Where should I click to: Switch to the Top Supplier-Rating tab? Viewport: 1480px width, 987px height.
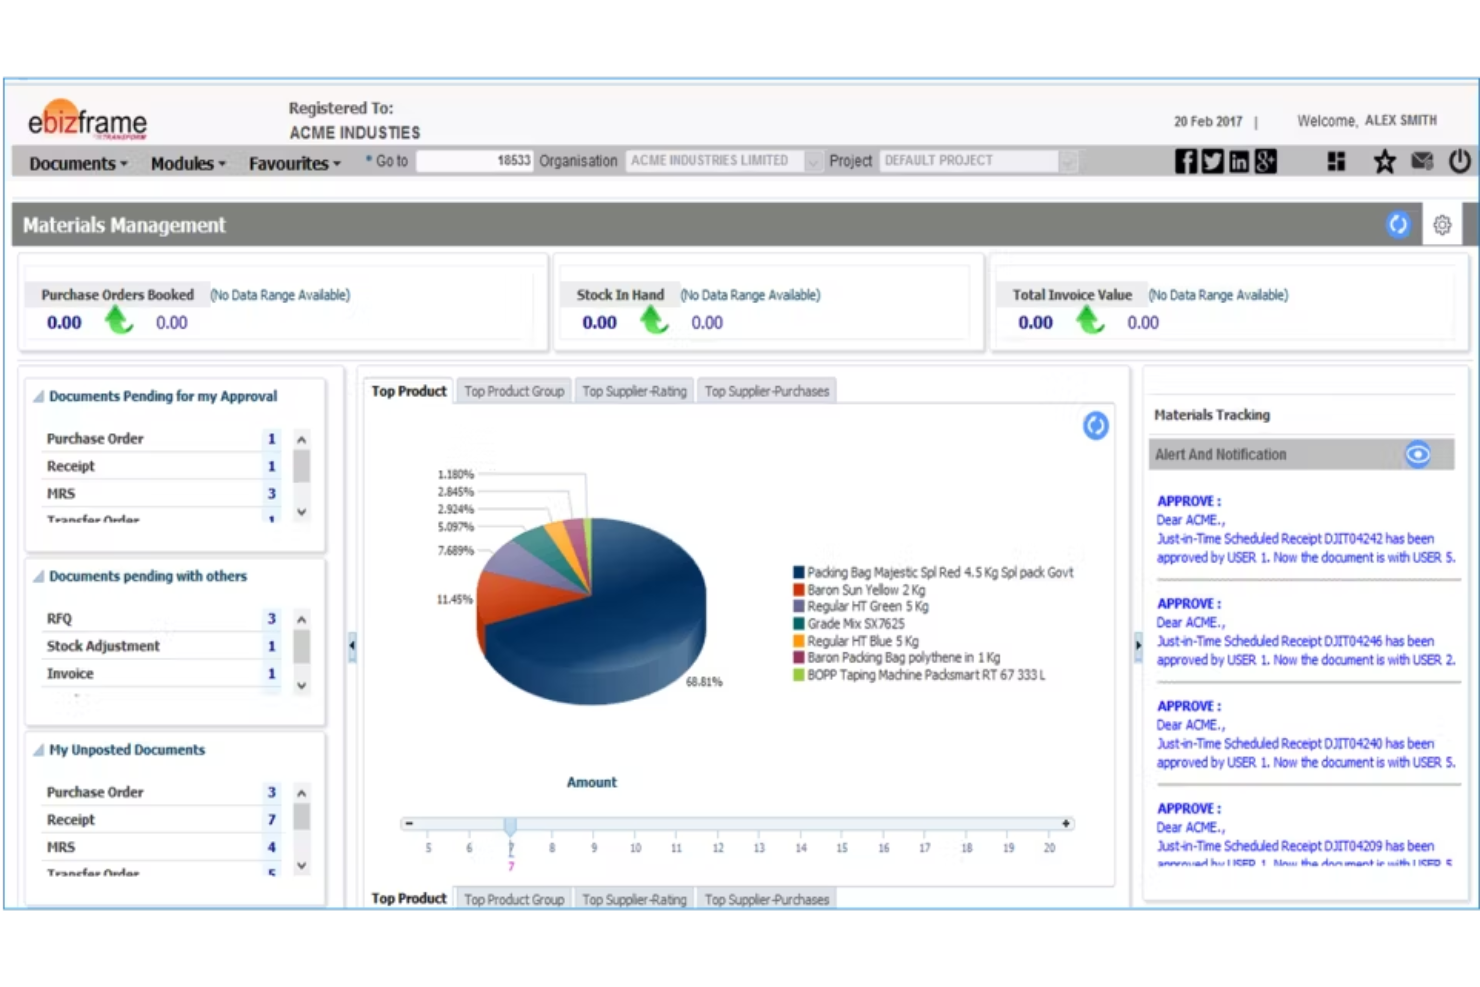pos(634,391)
